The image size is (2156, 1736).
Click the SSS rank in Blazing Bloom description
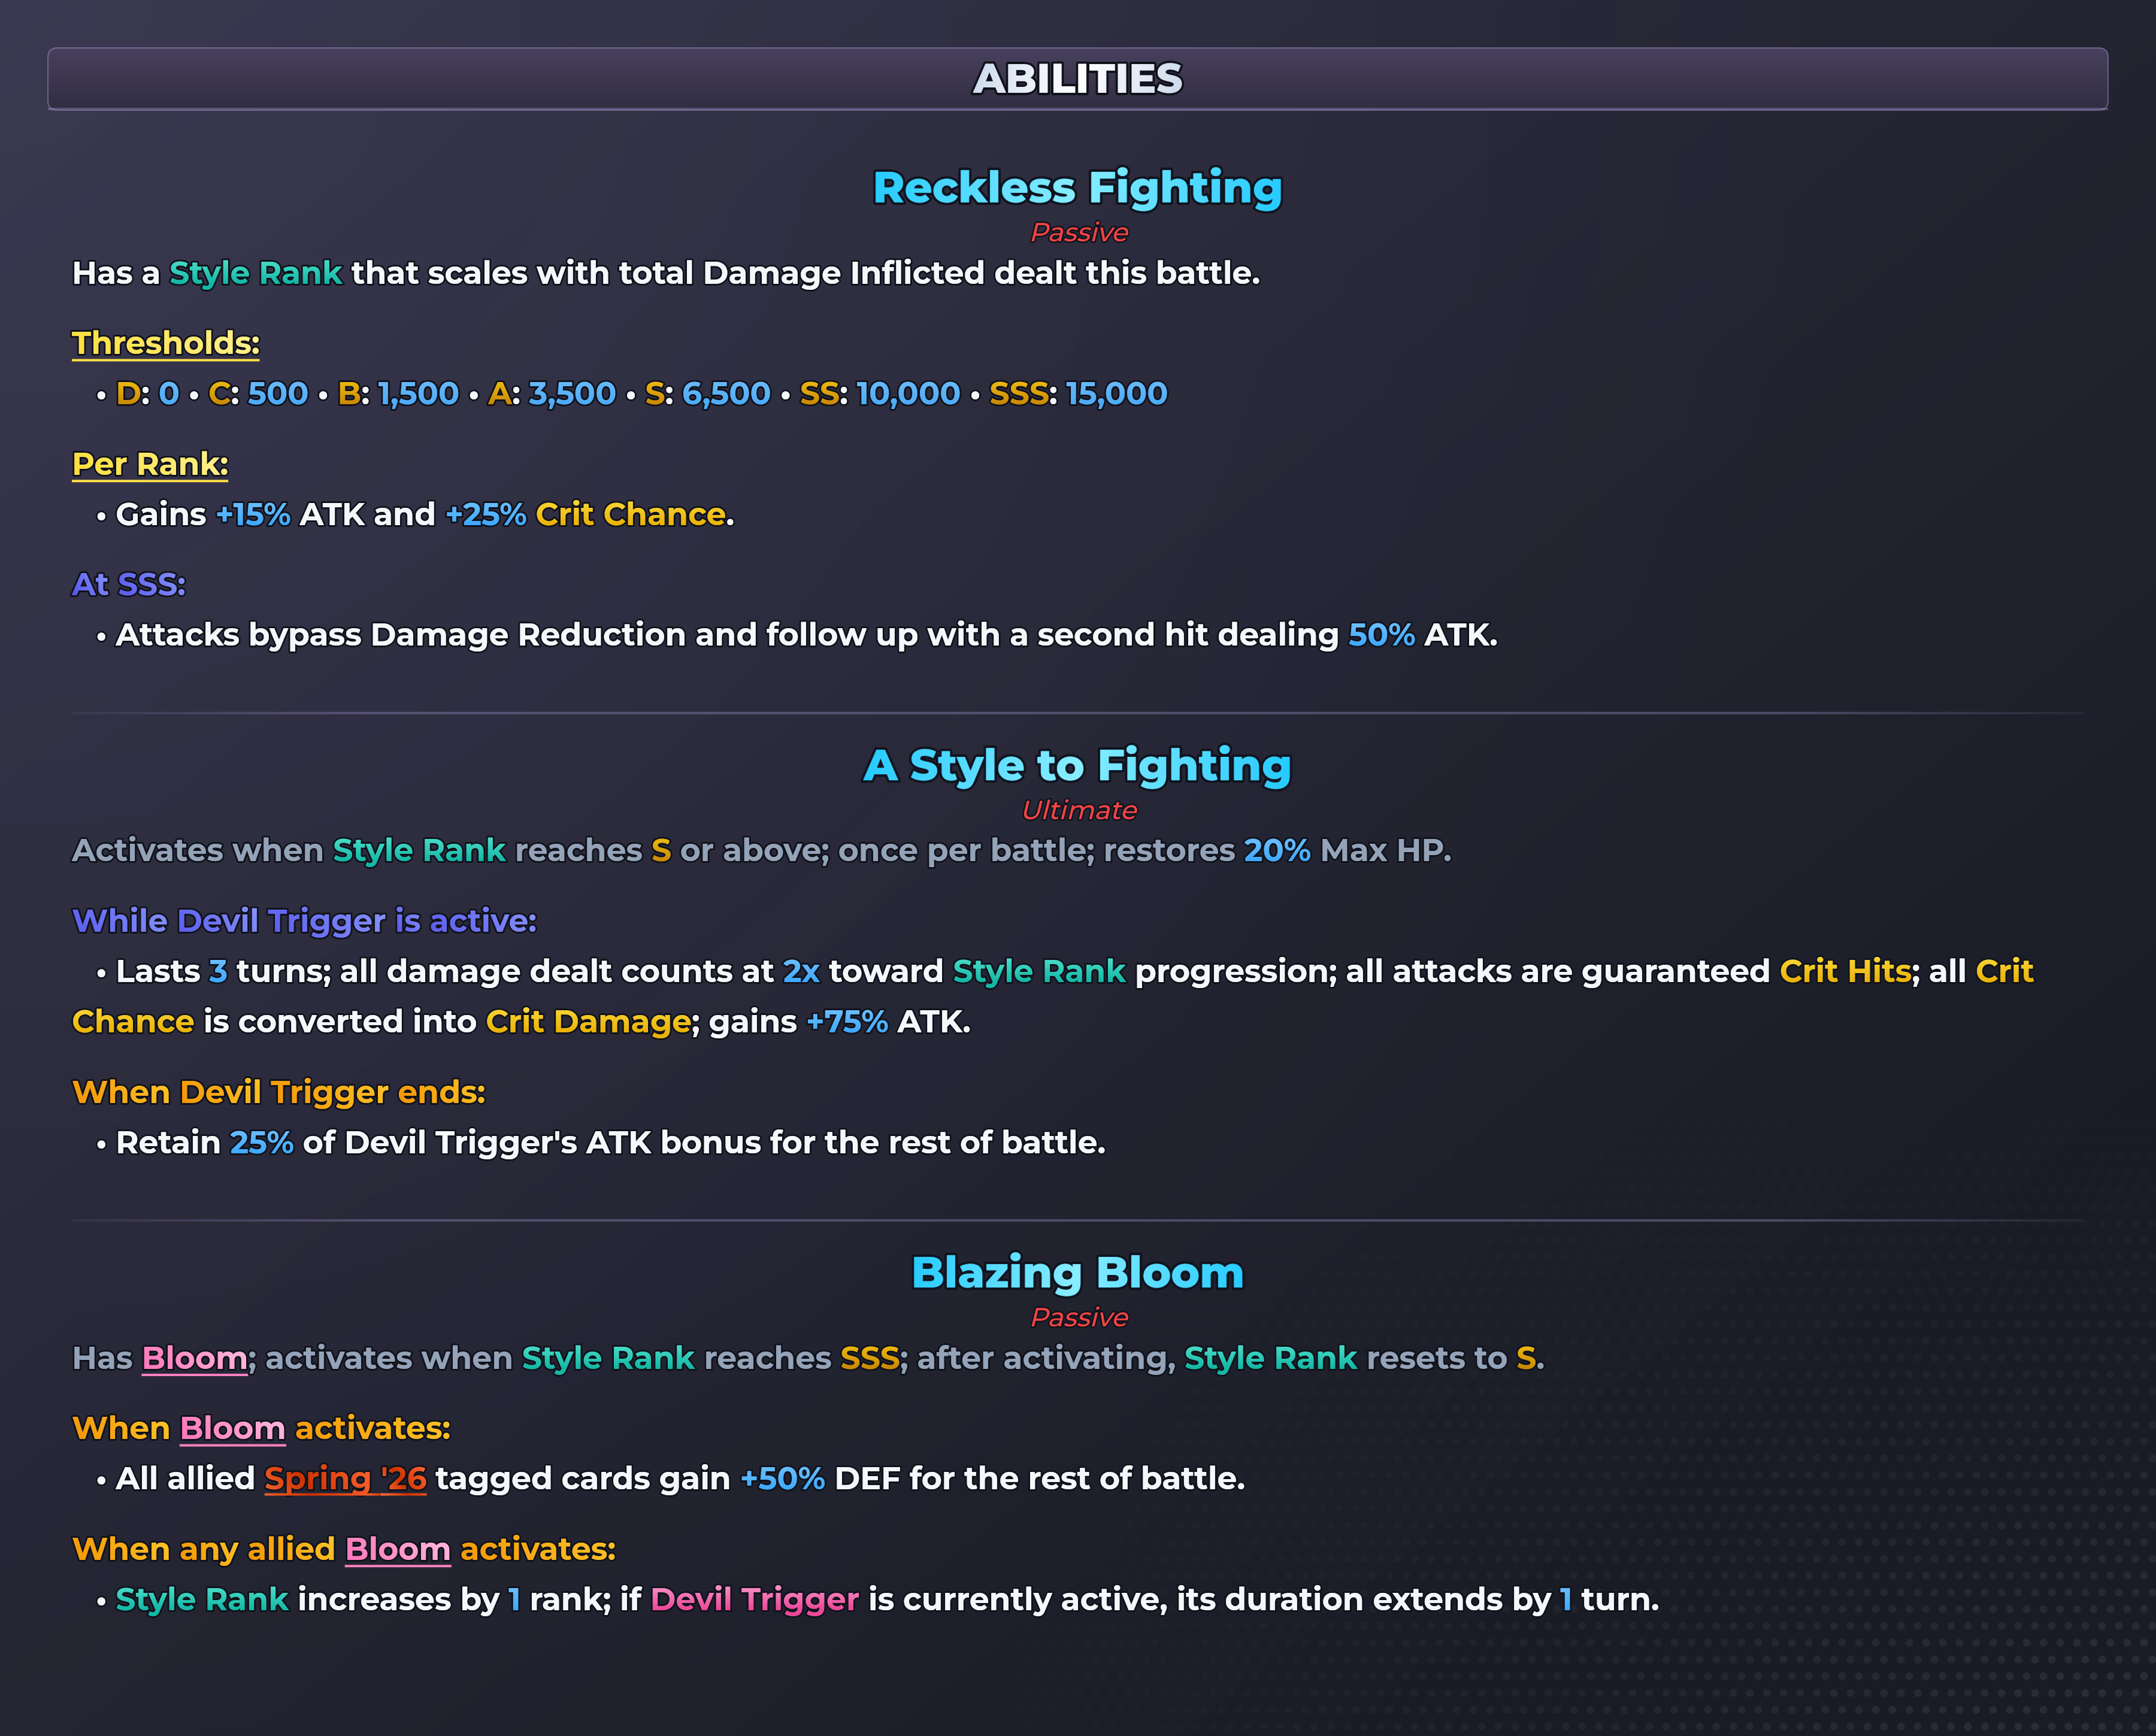870,1358
